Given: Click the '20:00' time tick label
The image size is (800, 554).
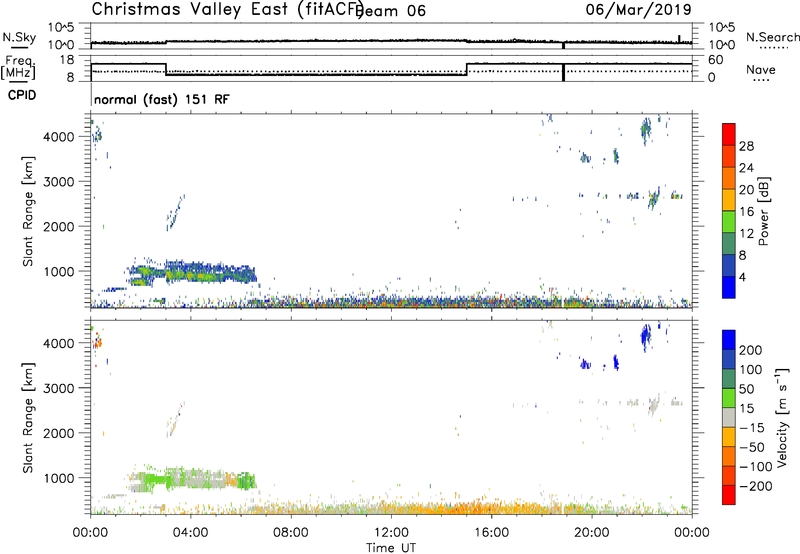Looking at the screenshot, I should pos(591,533).
